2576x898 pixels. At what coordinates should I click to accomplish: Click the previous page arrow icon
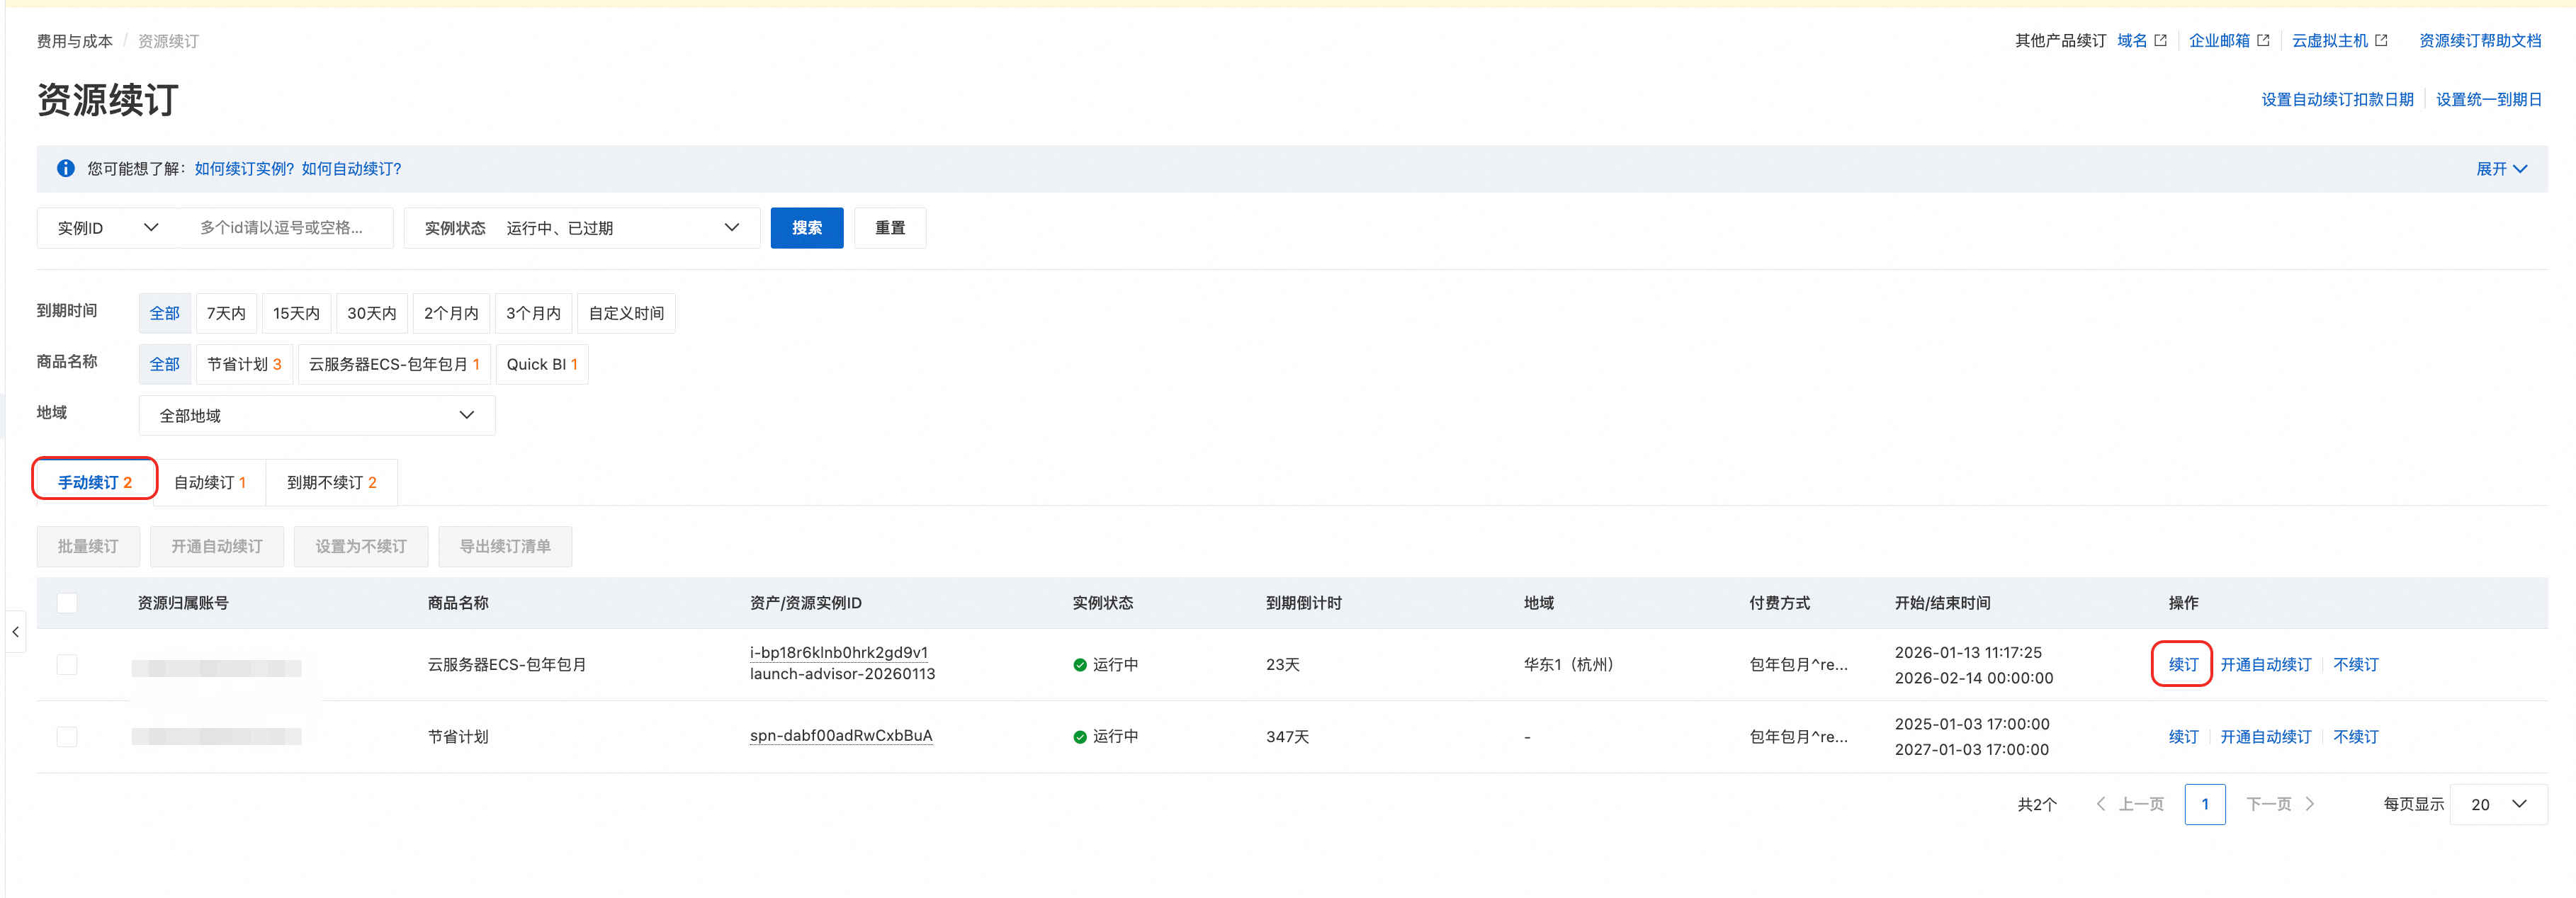point(2100,804)
